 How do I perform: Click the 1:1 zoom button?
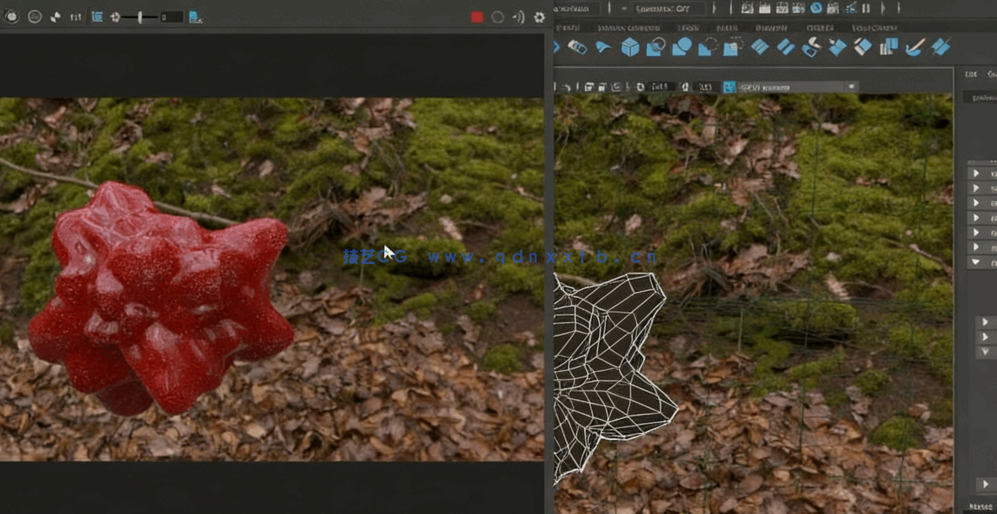pos(76,17)
